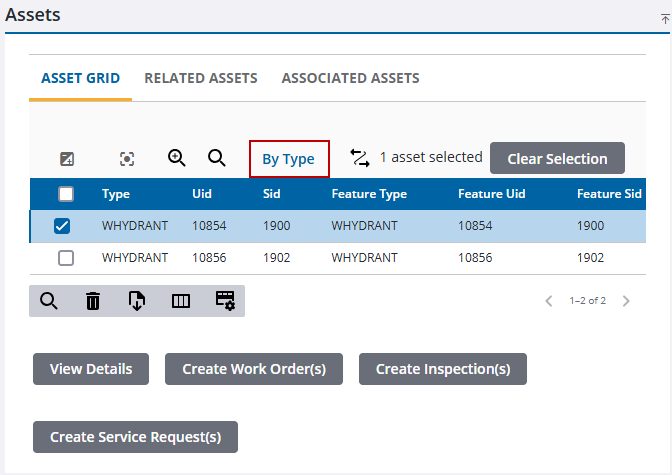The height and width of the screenshot is (475, 672).
Task: Click the trash delete icon
Action: point(93,300)
